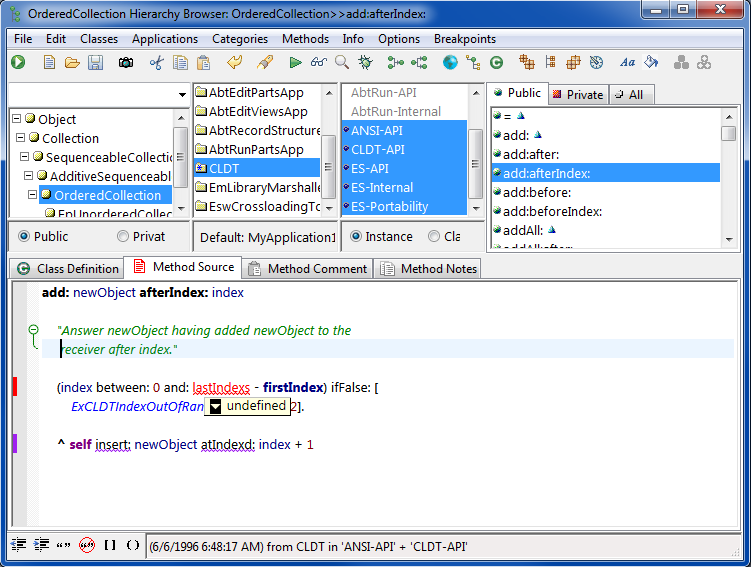Click the globe icon in toolbar

click(450, 62)
